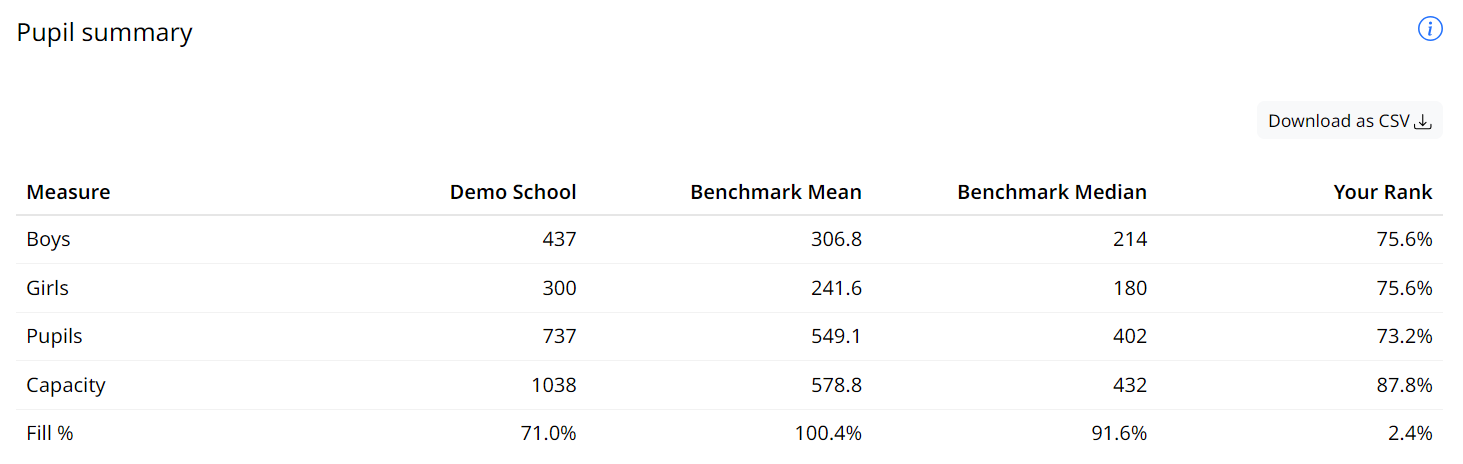Select the Capacity row label
The width and height of the screenshot is (1463, 464).
(x=66, y=385)
